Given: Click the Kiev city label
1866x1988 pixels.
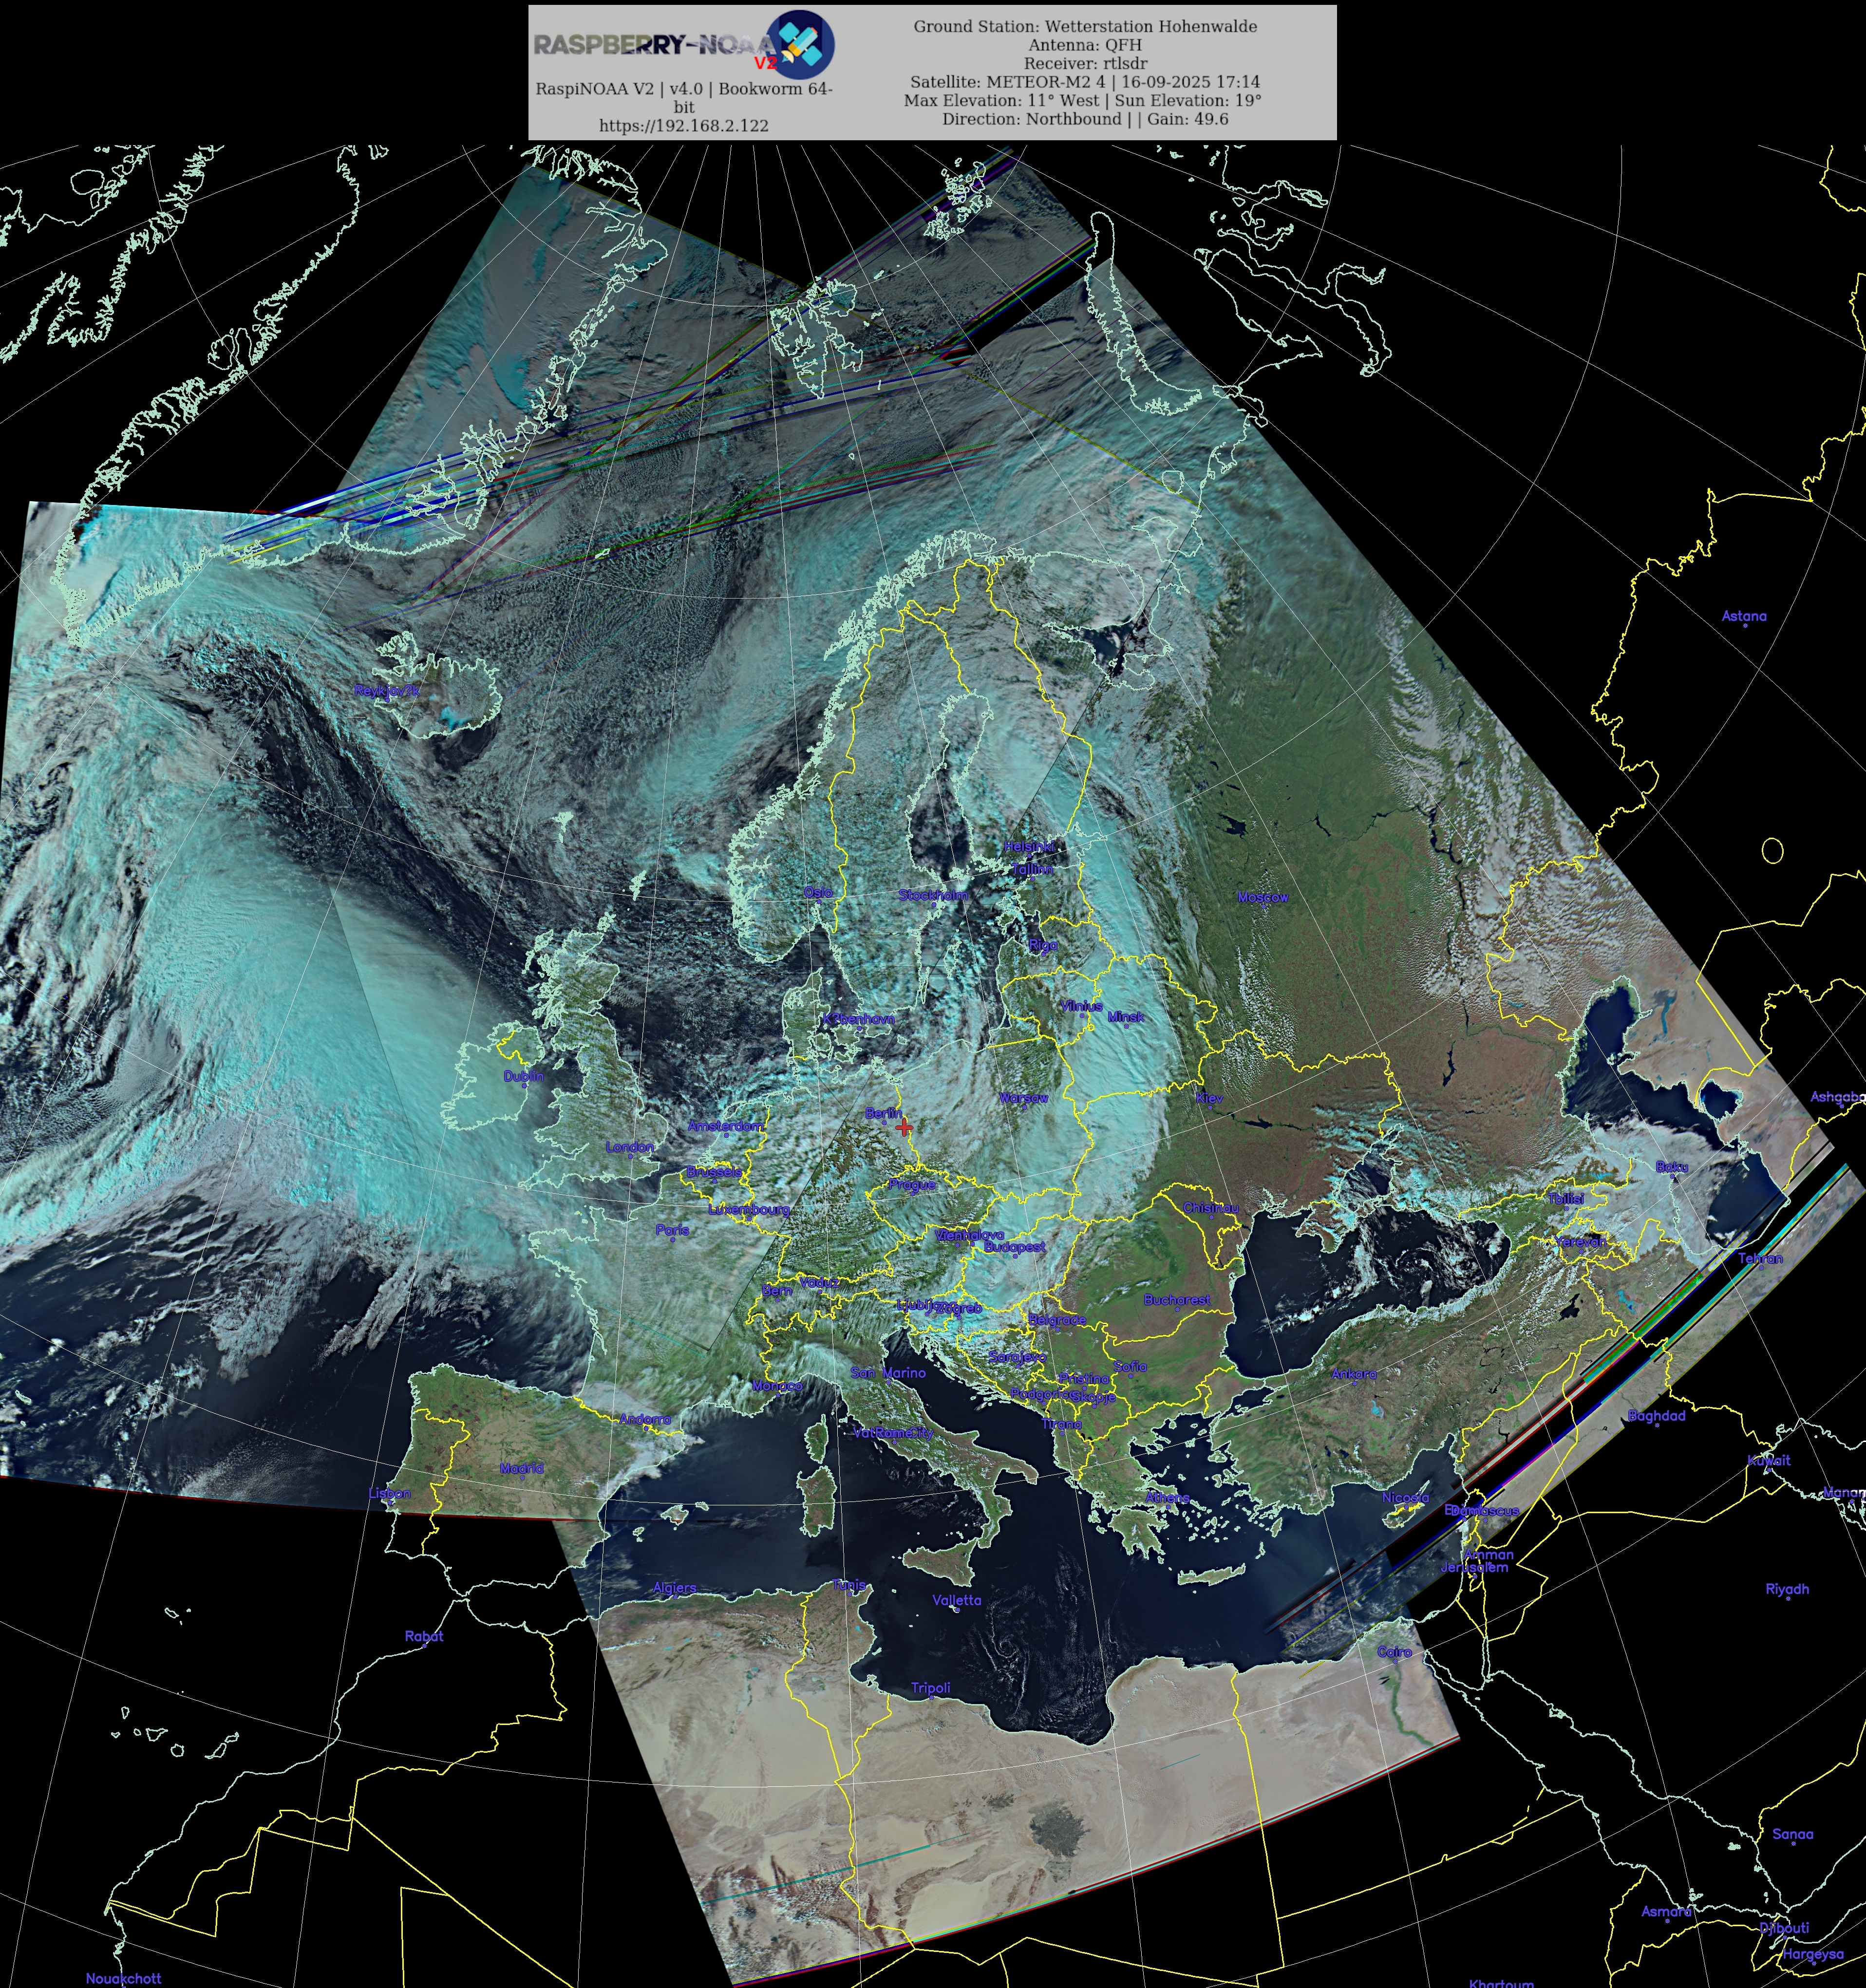Looking at the screenshot, I should [x=1209, y=1098].
